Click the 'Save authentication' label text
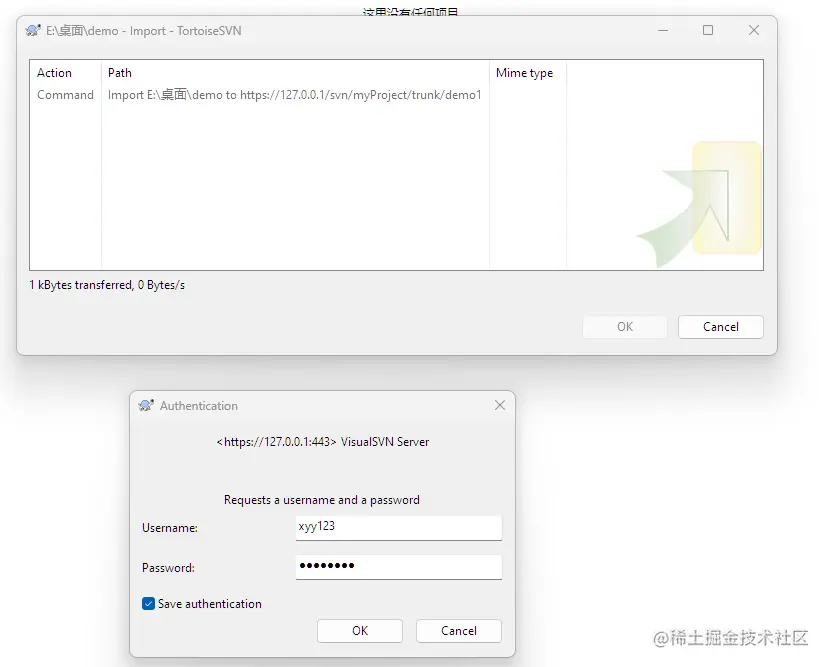The width and height of the screenshot is (828, 667). pos(210,604)
